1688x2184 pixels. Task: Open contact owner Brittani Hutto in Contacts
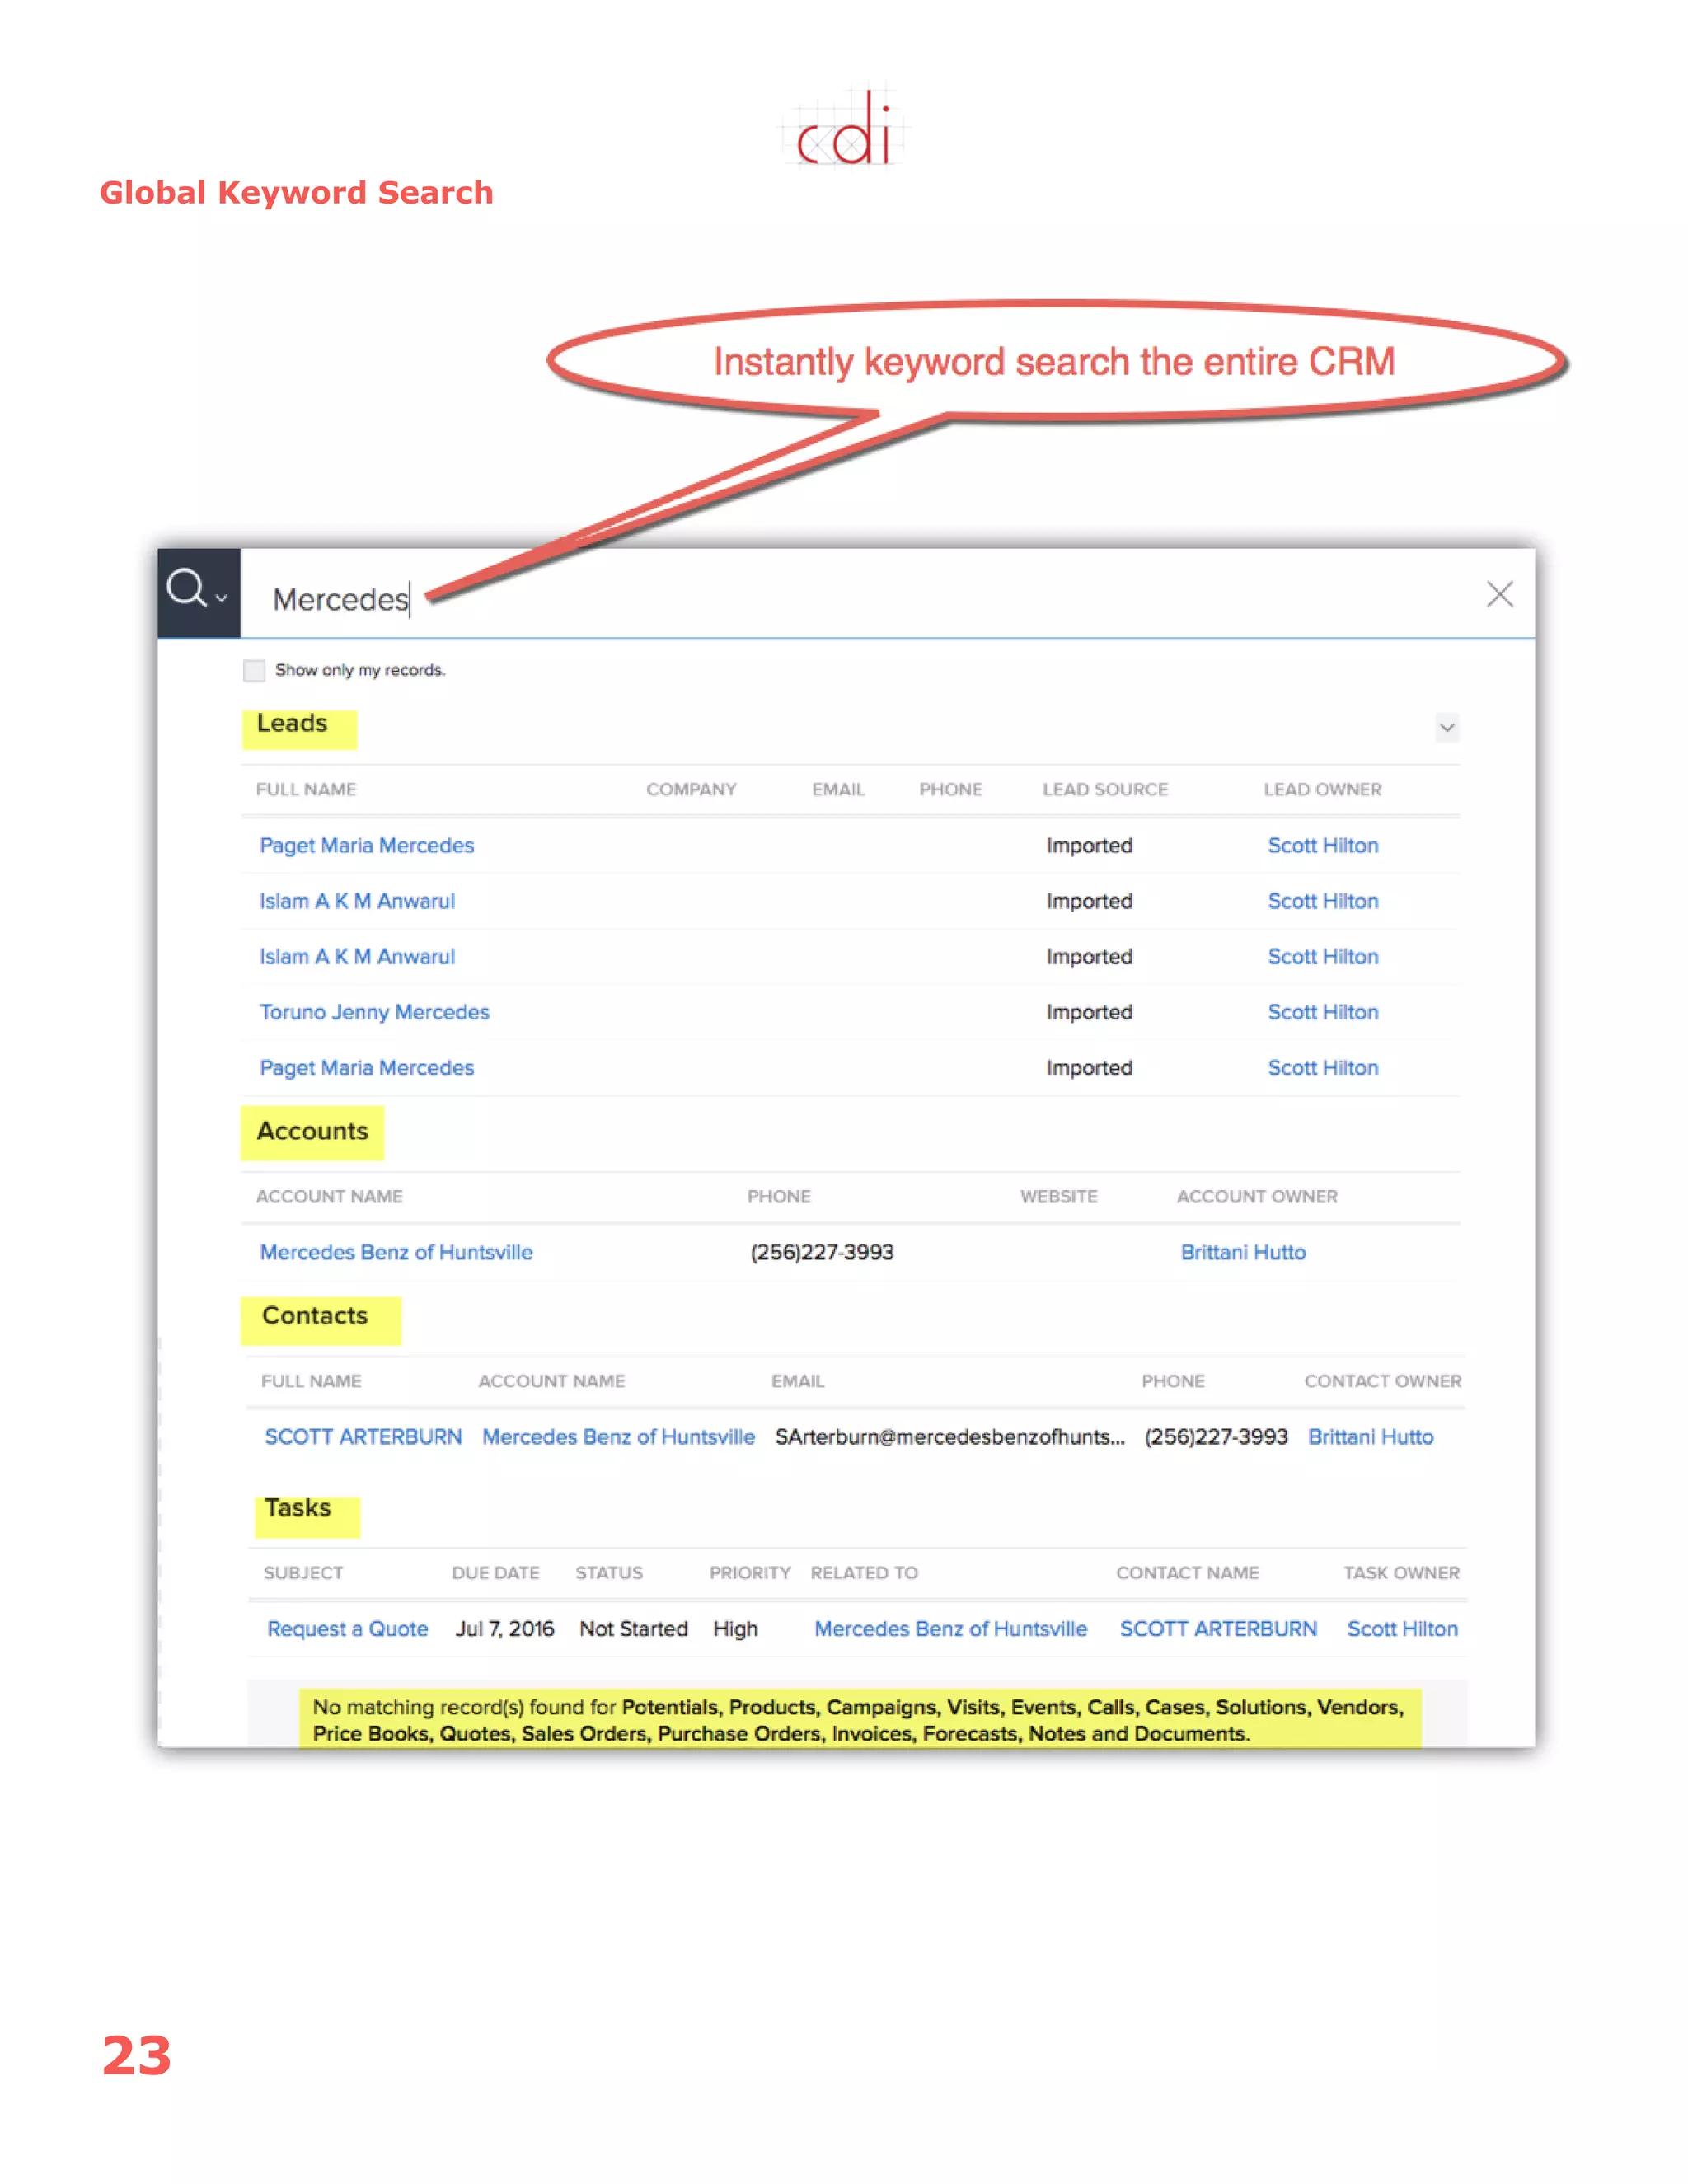click(x=1370, y=1436)
